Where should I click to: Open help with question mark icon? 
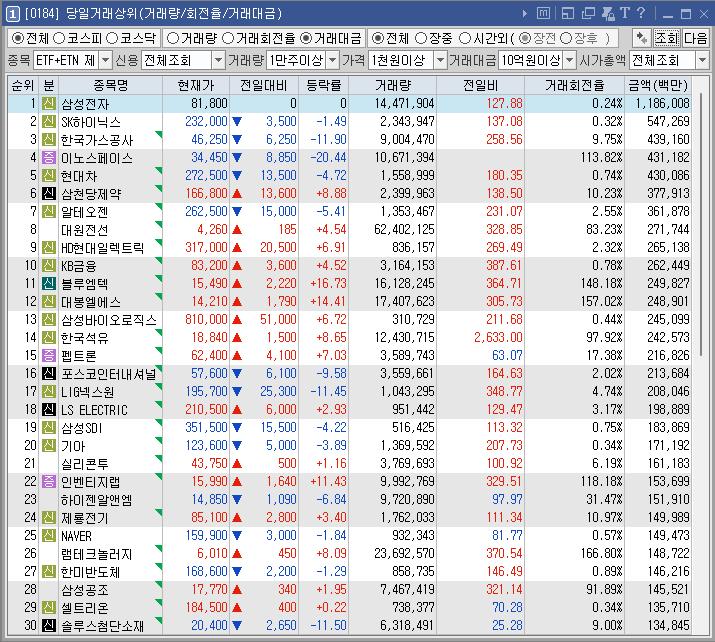(x=641, y=13)
